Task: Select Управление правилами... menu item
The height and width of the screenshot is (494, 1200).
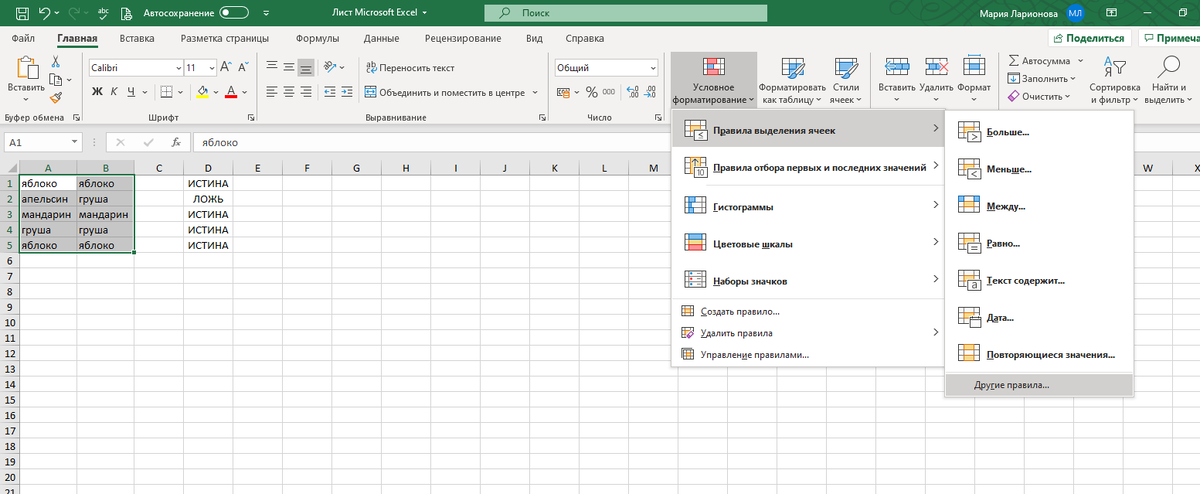Action: point(808,355)
